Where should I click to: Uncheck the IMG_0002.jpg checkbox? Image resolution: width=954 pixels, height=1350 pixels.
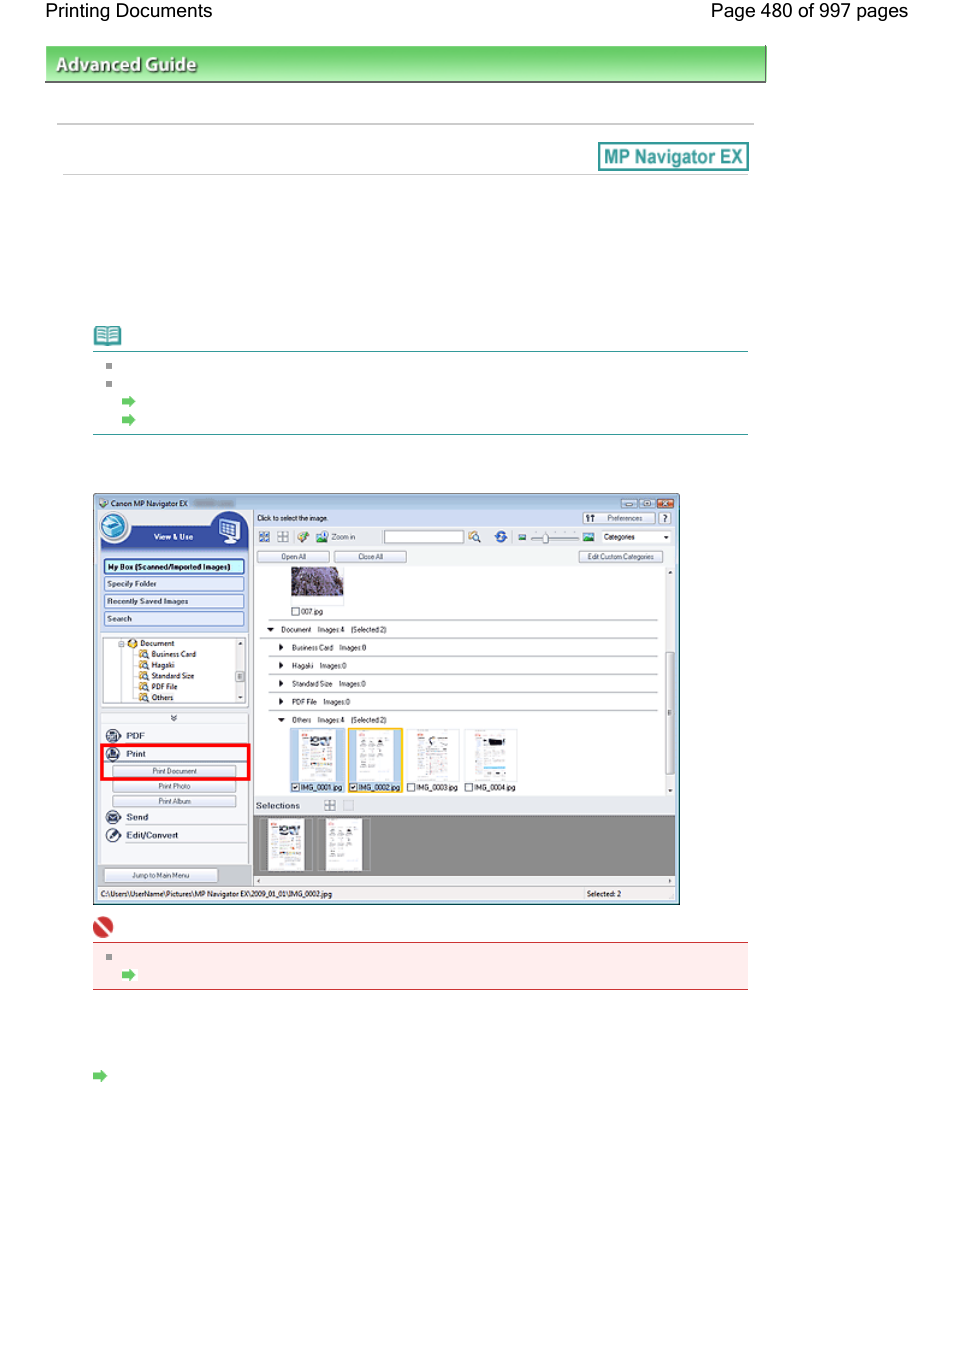pos(353,787)
